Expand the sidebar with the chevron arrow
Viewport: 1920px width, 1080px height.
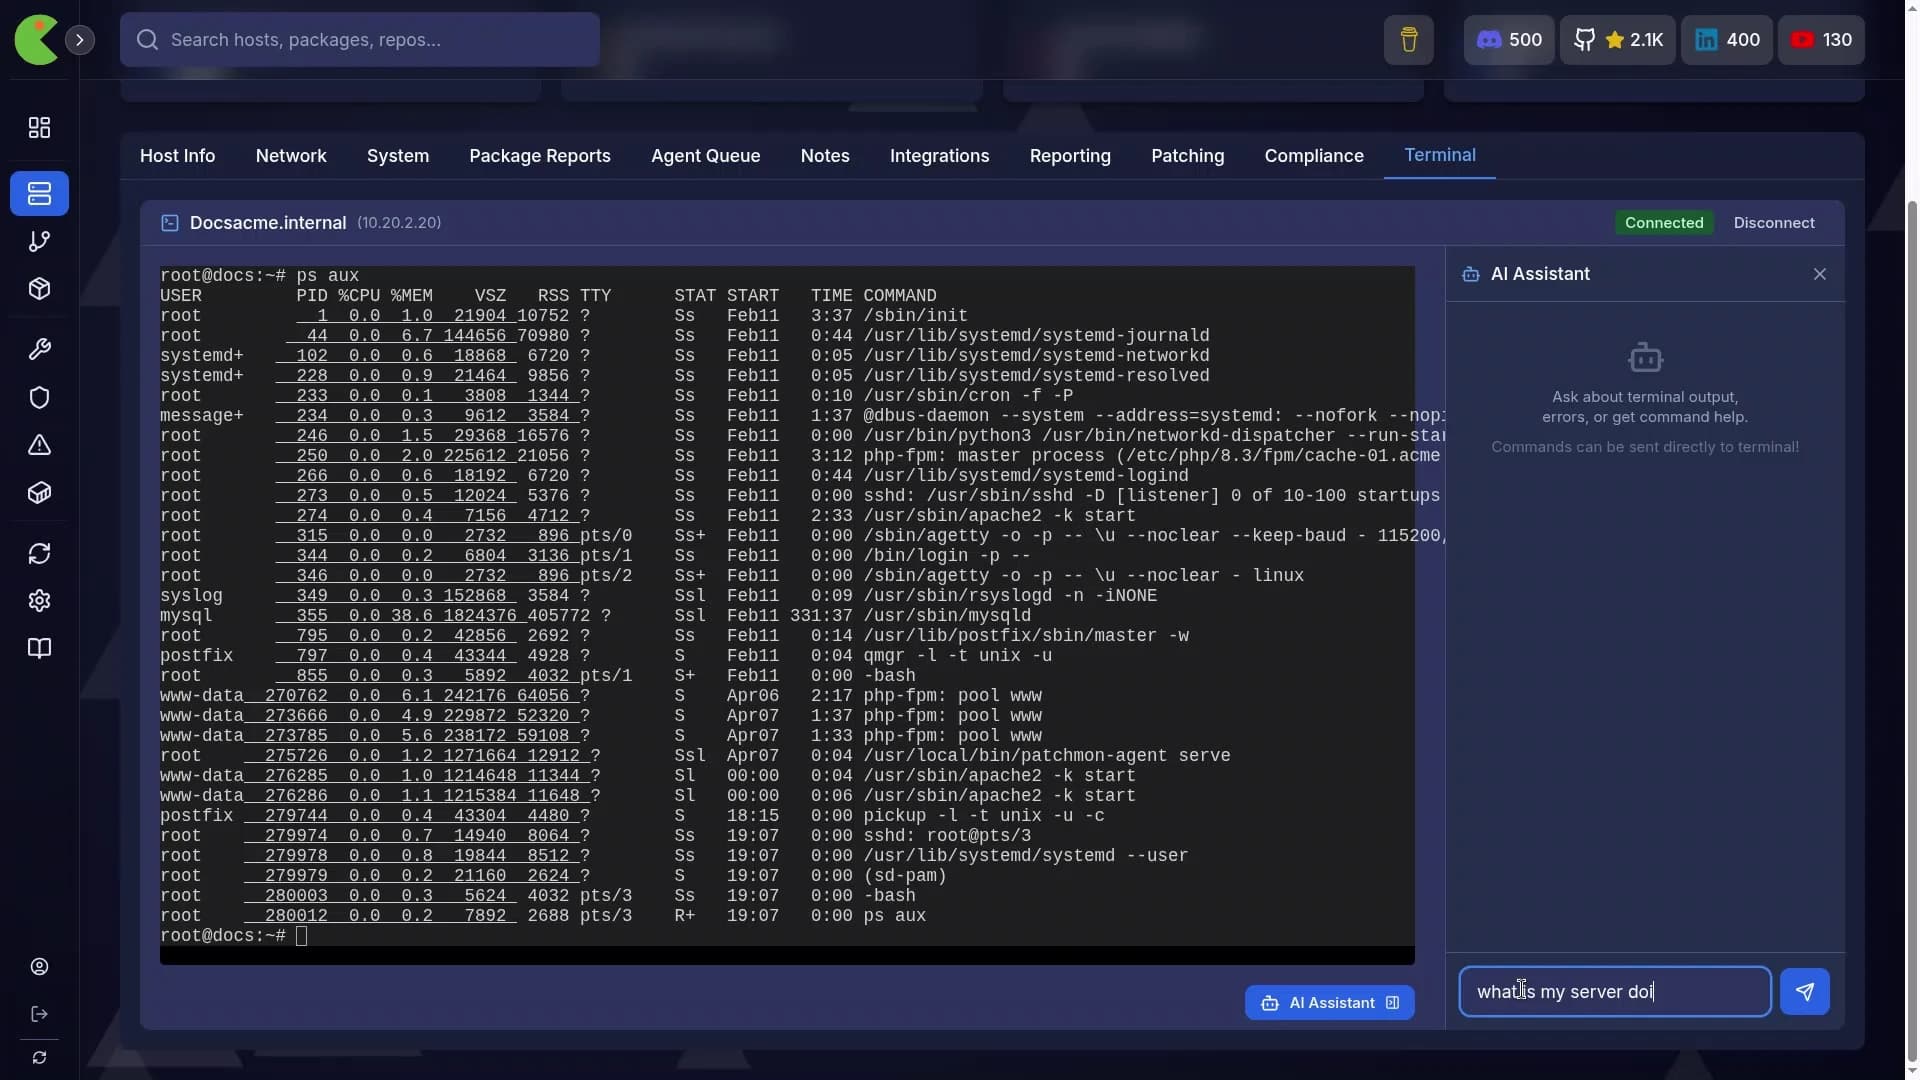pos(80,40)
